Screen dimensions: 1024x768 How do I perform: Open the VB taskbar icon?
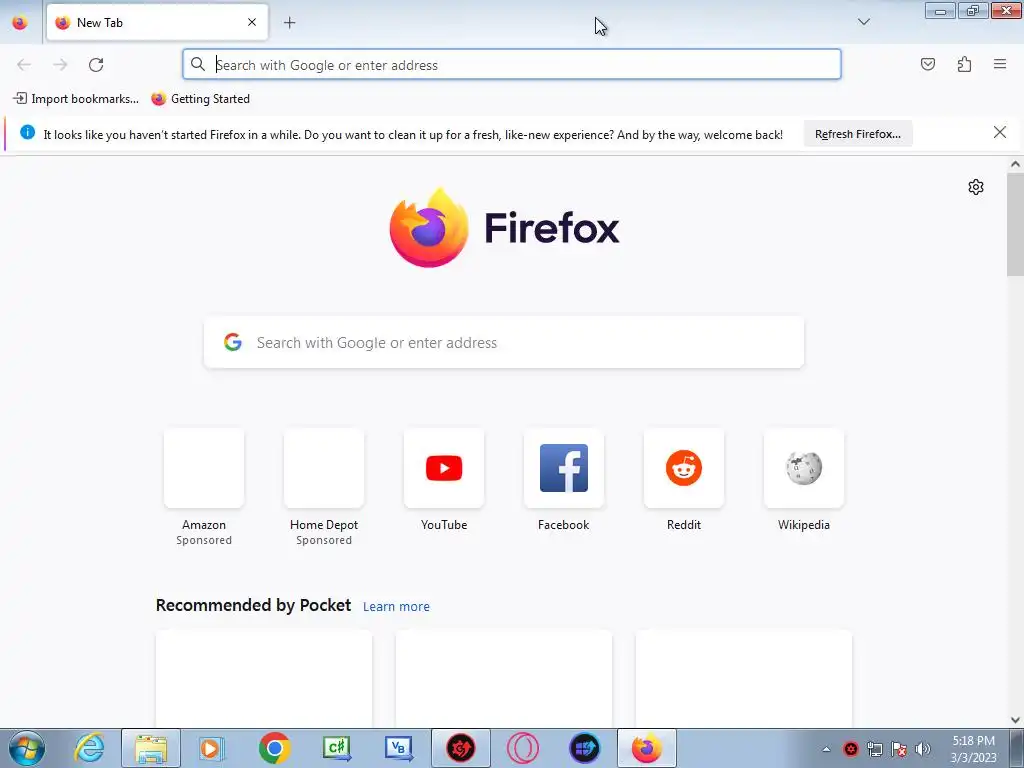pyautogui.click(x=398, y=748)
